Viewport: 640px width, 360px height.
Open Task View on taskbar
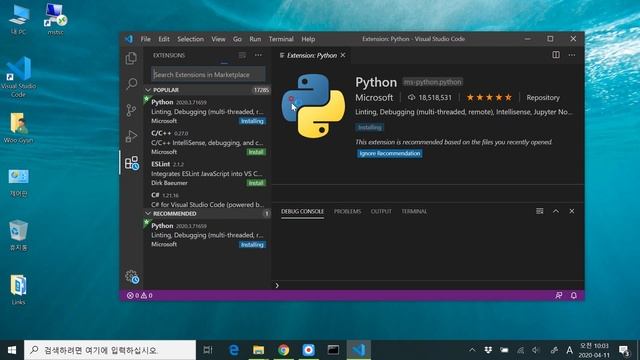pyautogui.click(x=208, y=350)
